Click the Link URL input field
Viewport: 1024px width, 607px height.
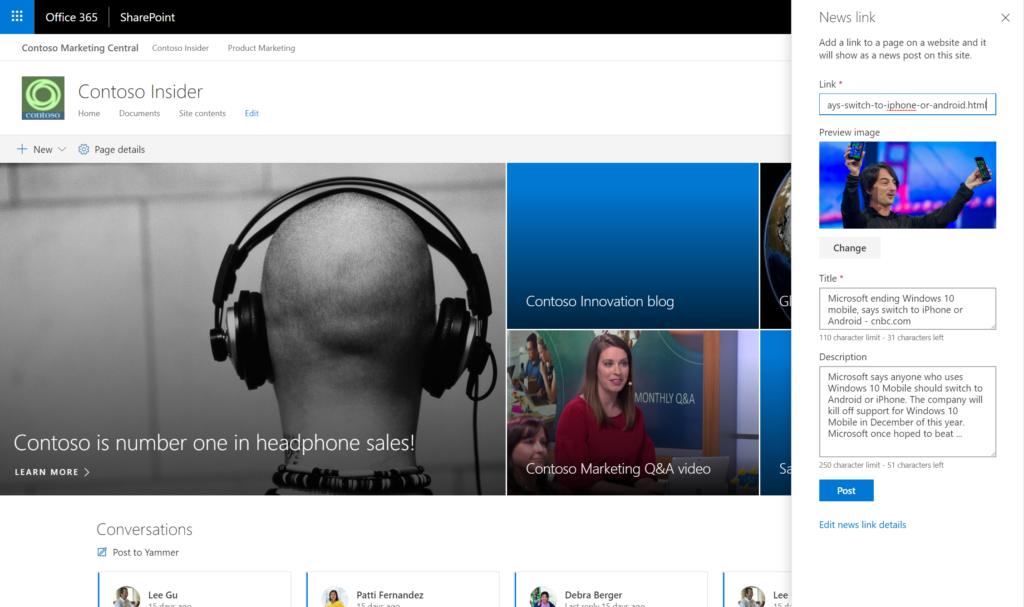(907, 105)
